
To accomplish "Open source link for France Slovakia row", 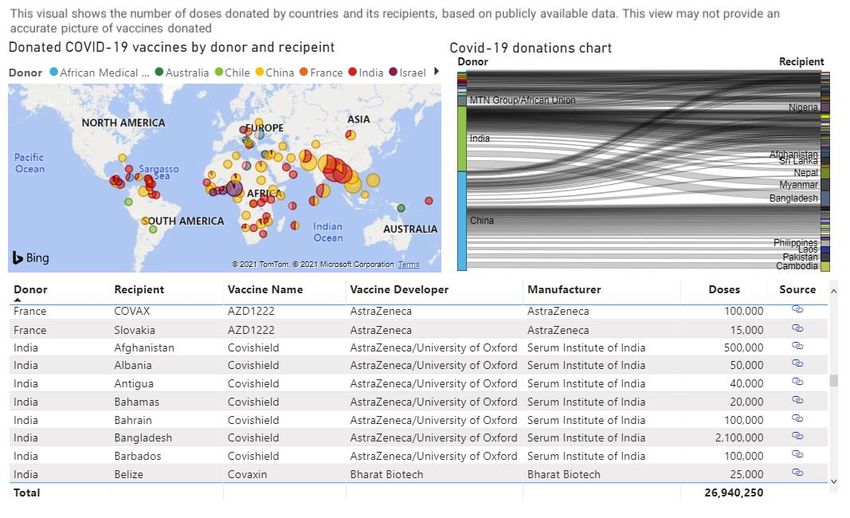I will (x=797, y=328).
